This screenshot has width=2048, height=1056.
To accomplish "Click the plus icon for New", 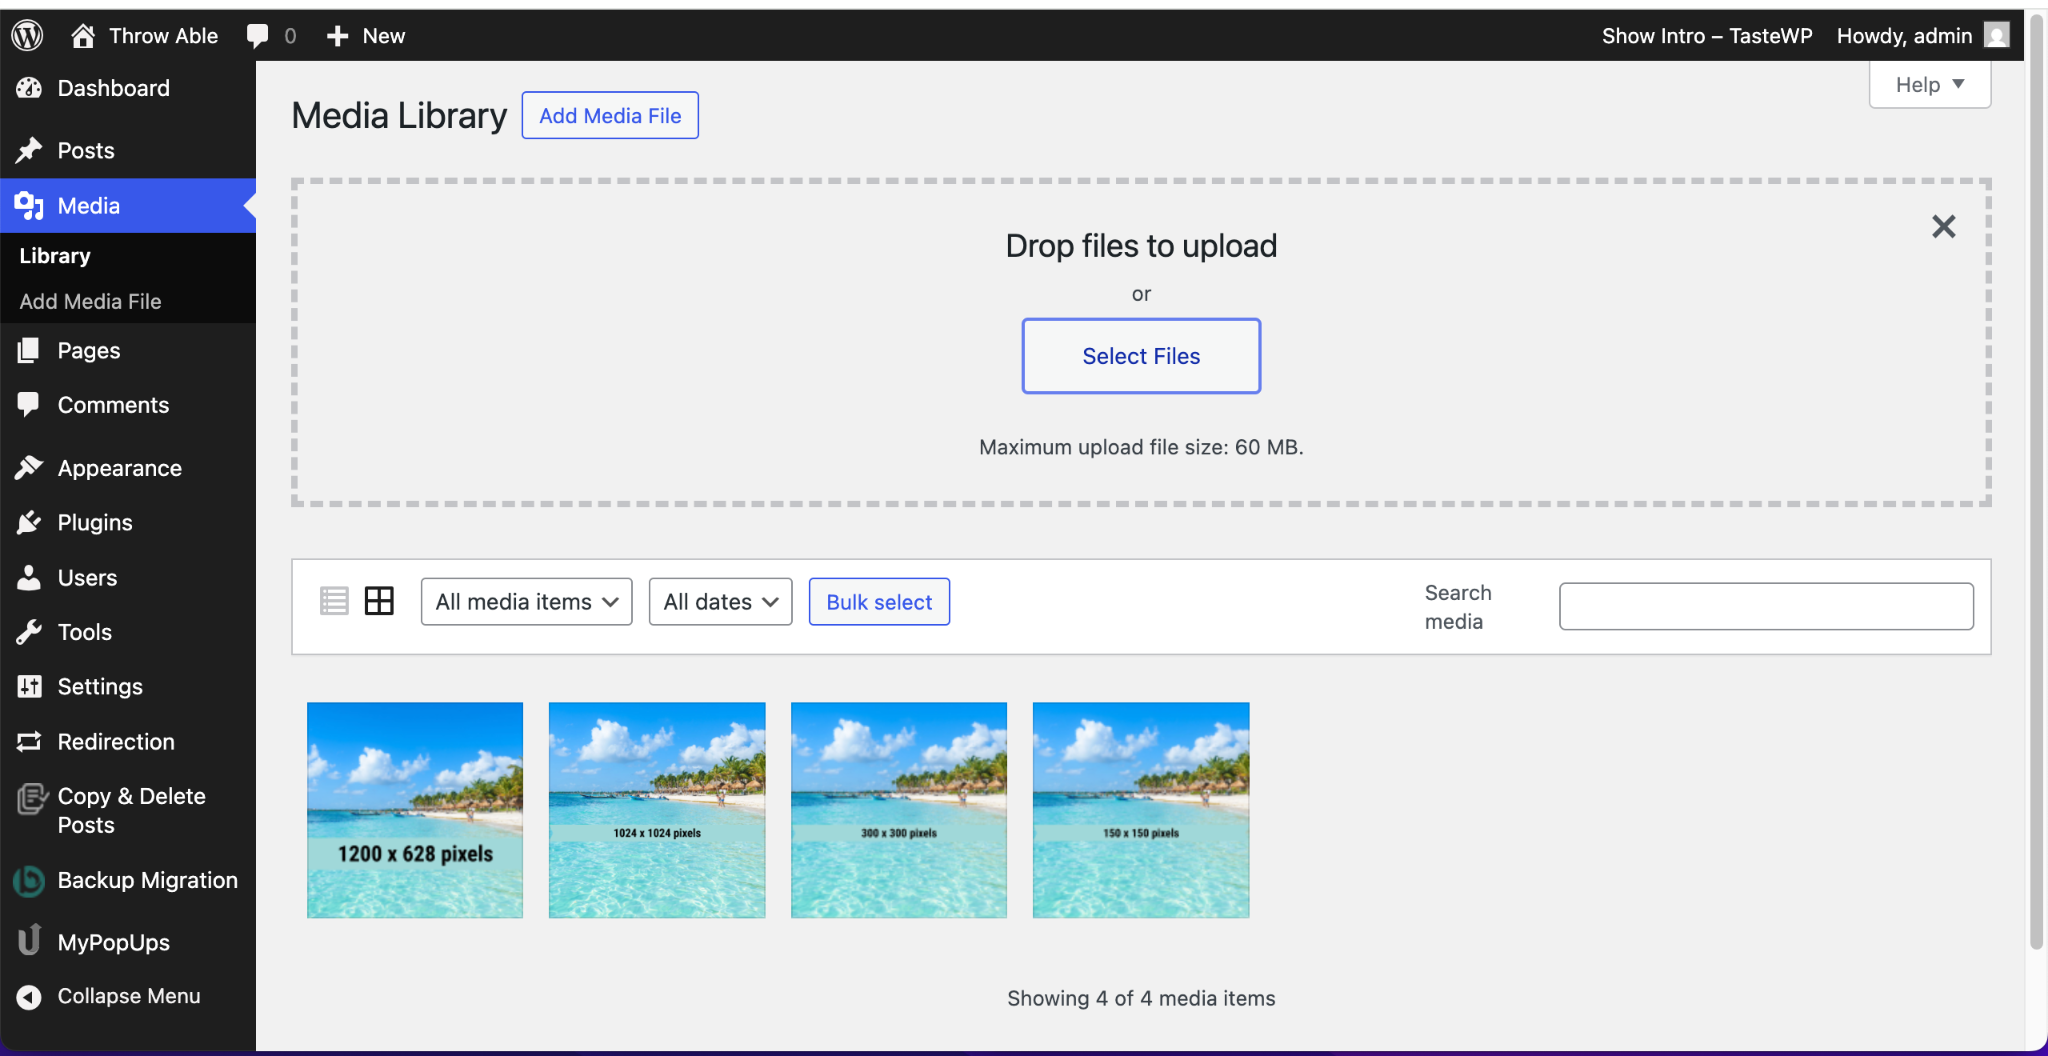I will (338, 36).
